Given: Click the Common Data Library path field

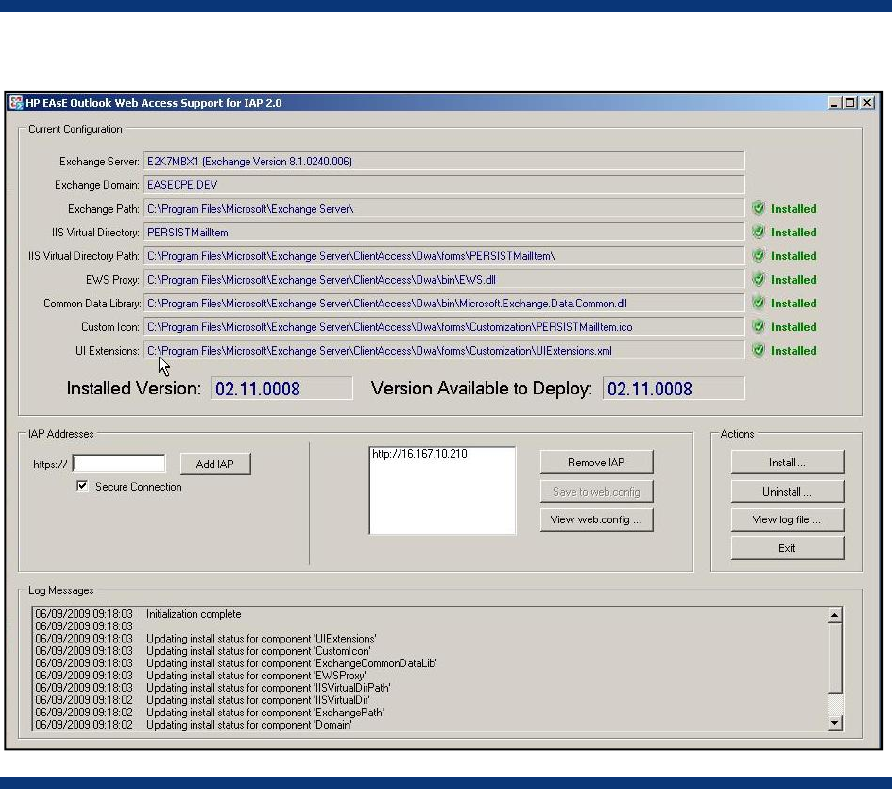Looking at the screenshot, I should point(443,303).
